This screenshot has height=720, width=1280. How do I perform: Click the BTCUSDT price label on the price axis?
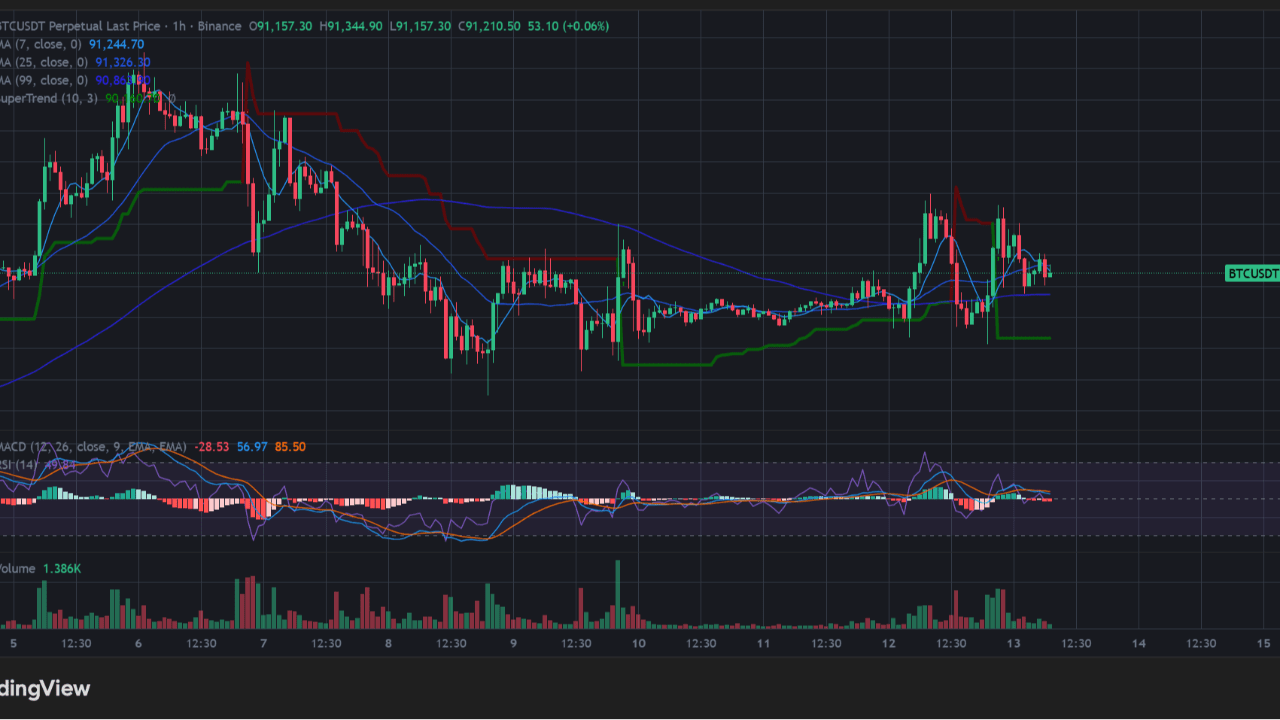point(1253,273)
